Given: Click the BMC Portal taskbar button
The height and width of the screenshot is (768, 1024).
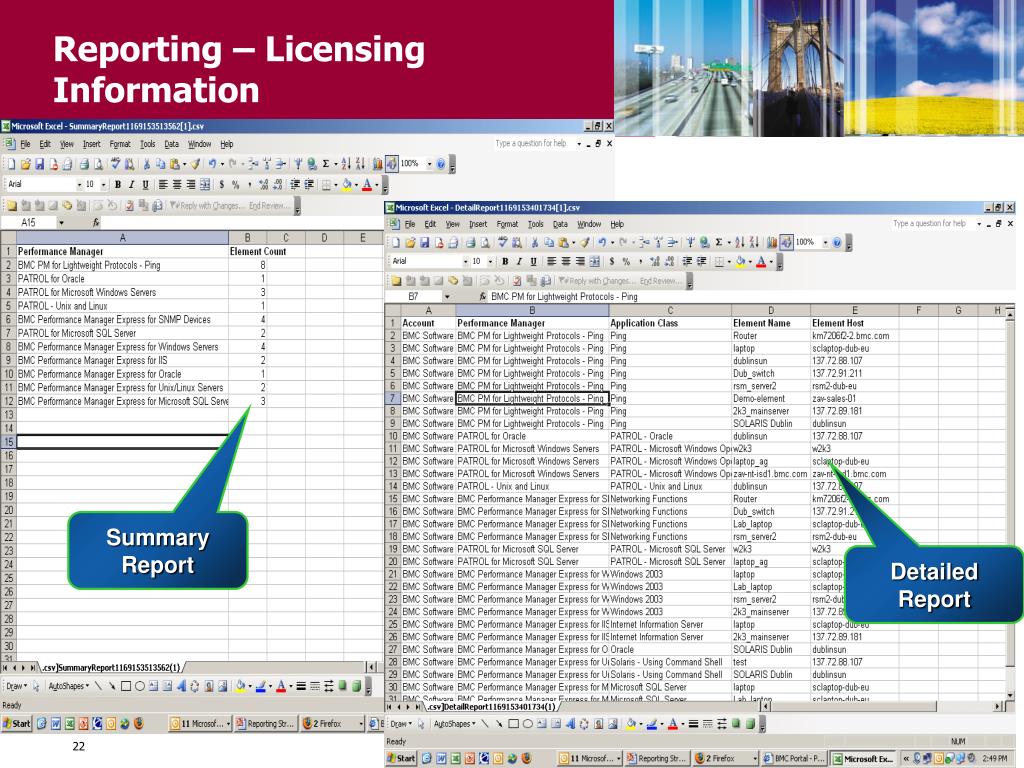Looking at the screenshot, I should 793,758.
